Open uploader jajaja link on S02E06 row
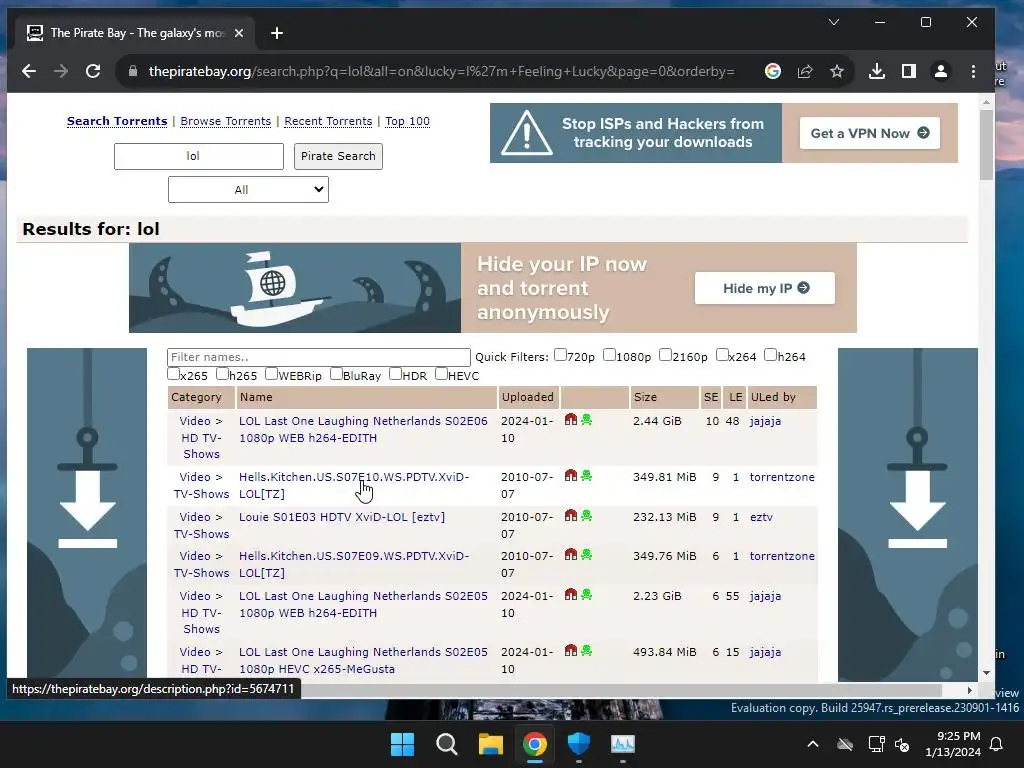 click(x=765, y=421)
